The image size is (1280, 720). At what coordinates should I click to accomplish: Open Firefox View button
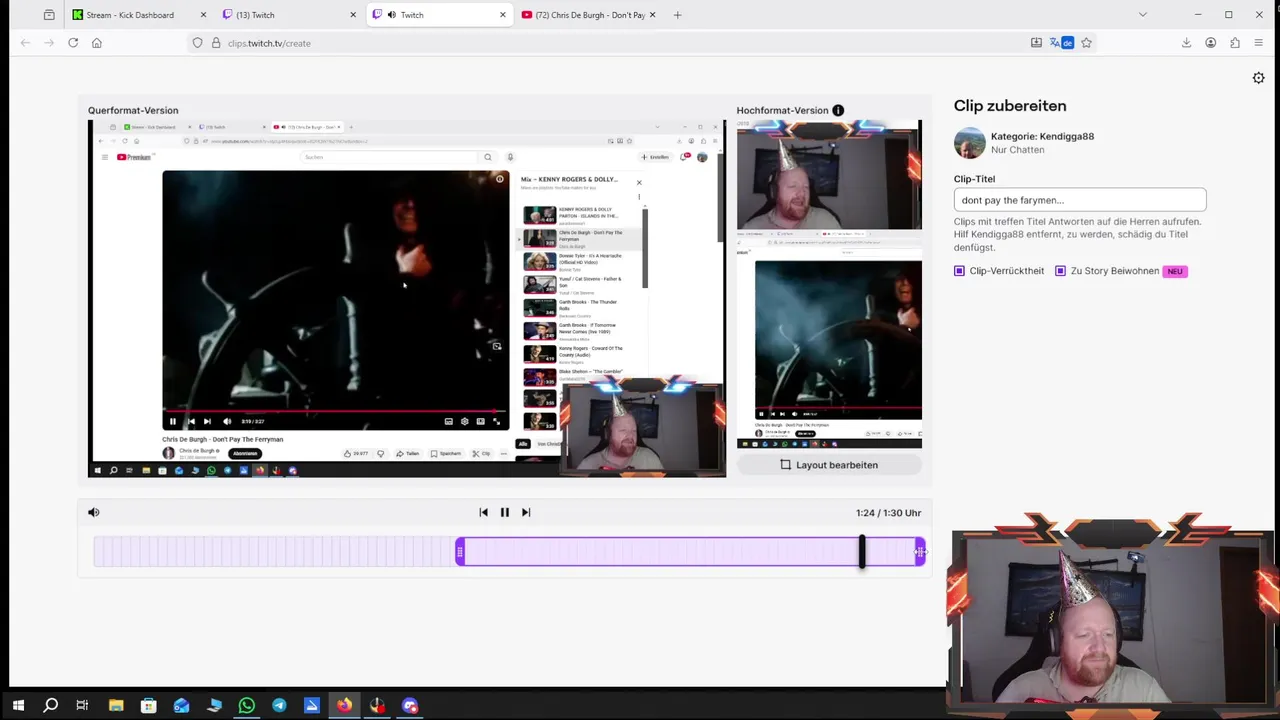tap(49, 15)
